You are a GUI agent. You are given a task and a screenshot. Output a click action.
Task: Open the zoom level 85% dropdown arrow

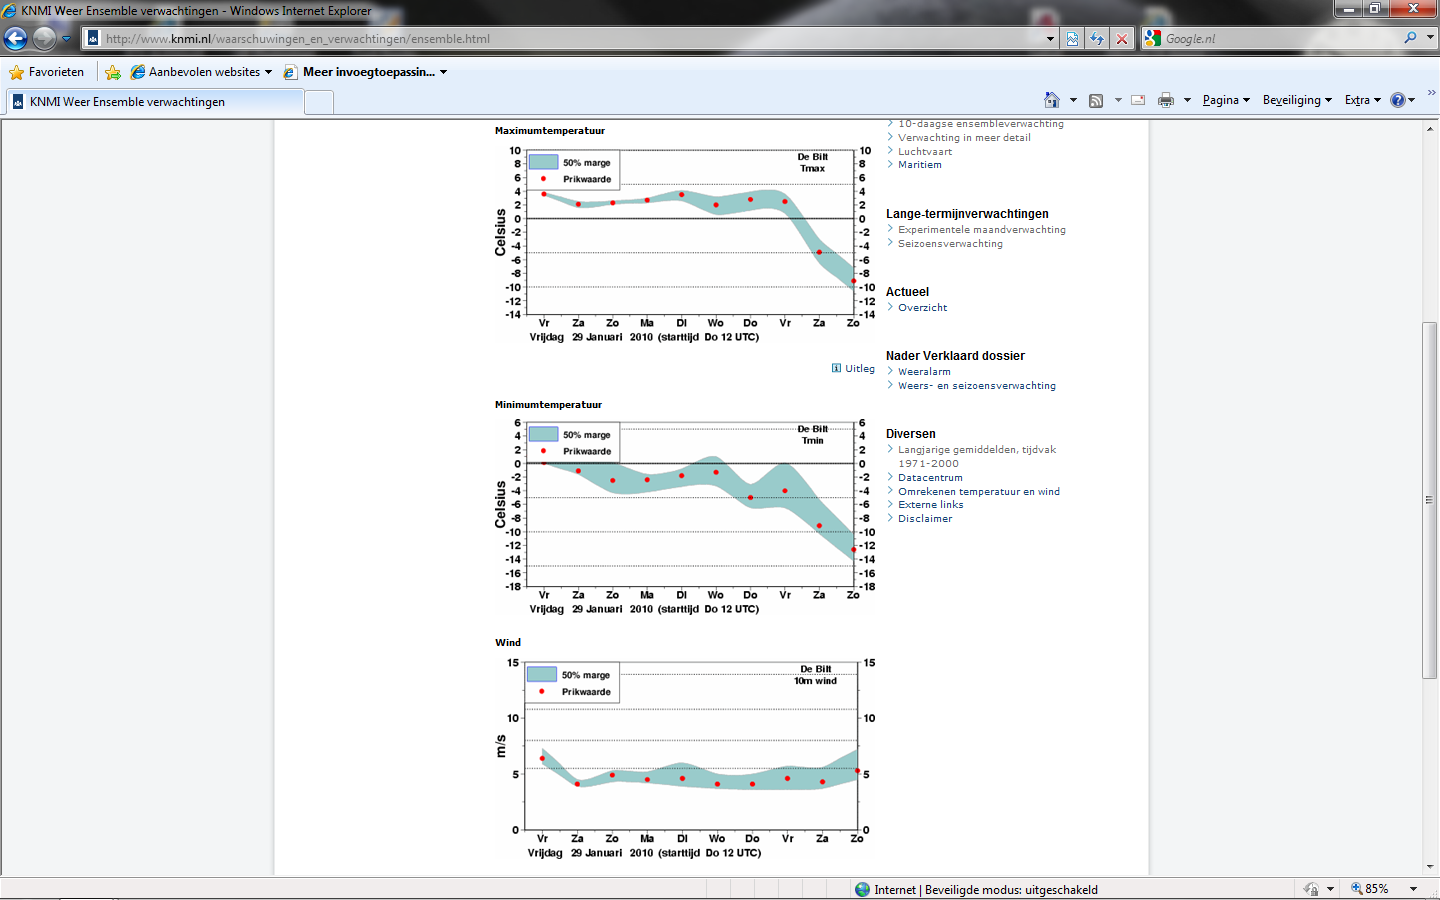[x=1413, y=889]
